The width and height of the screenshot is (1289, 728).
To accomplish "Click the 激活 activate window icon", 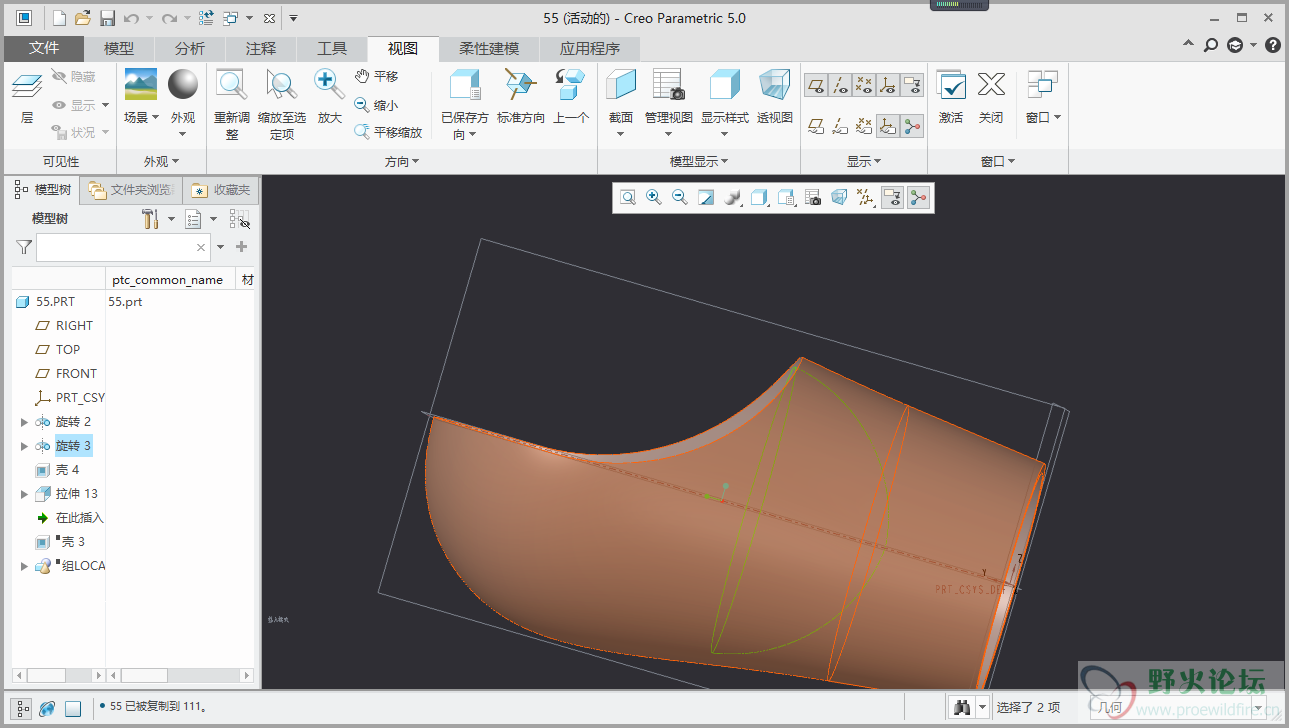I will (951, 84).
